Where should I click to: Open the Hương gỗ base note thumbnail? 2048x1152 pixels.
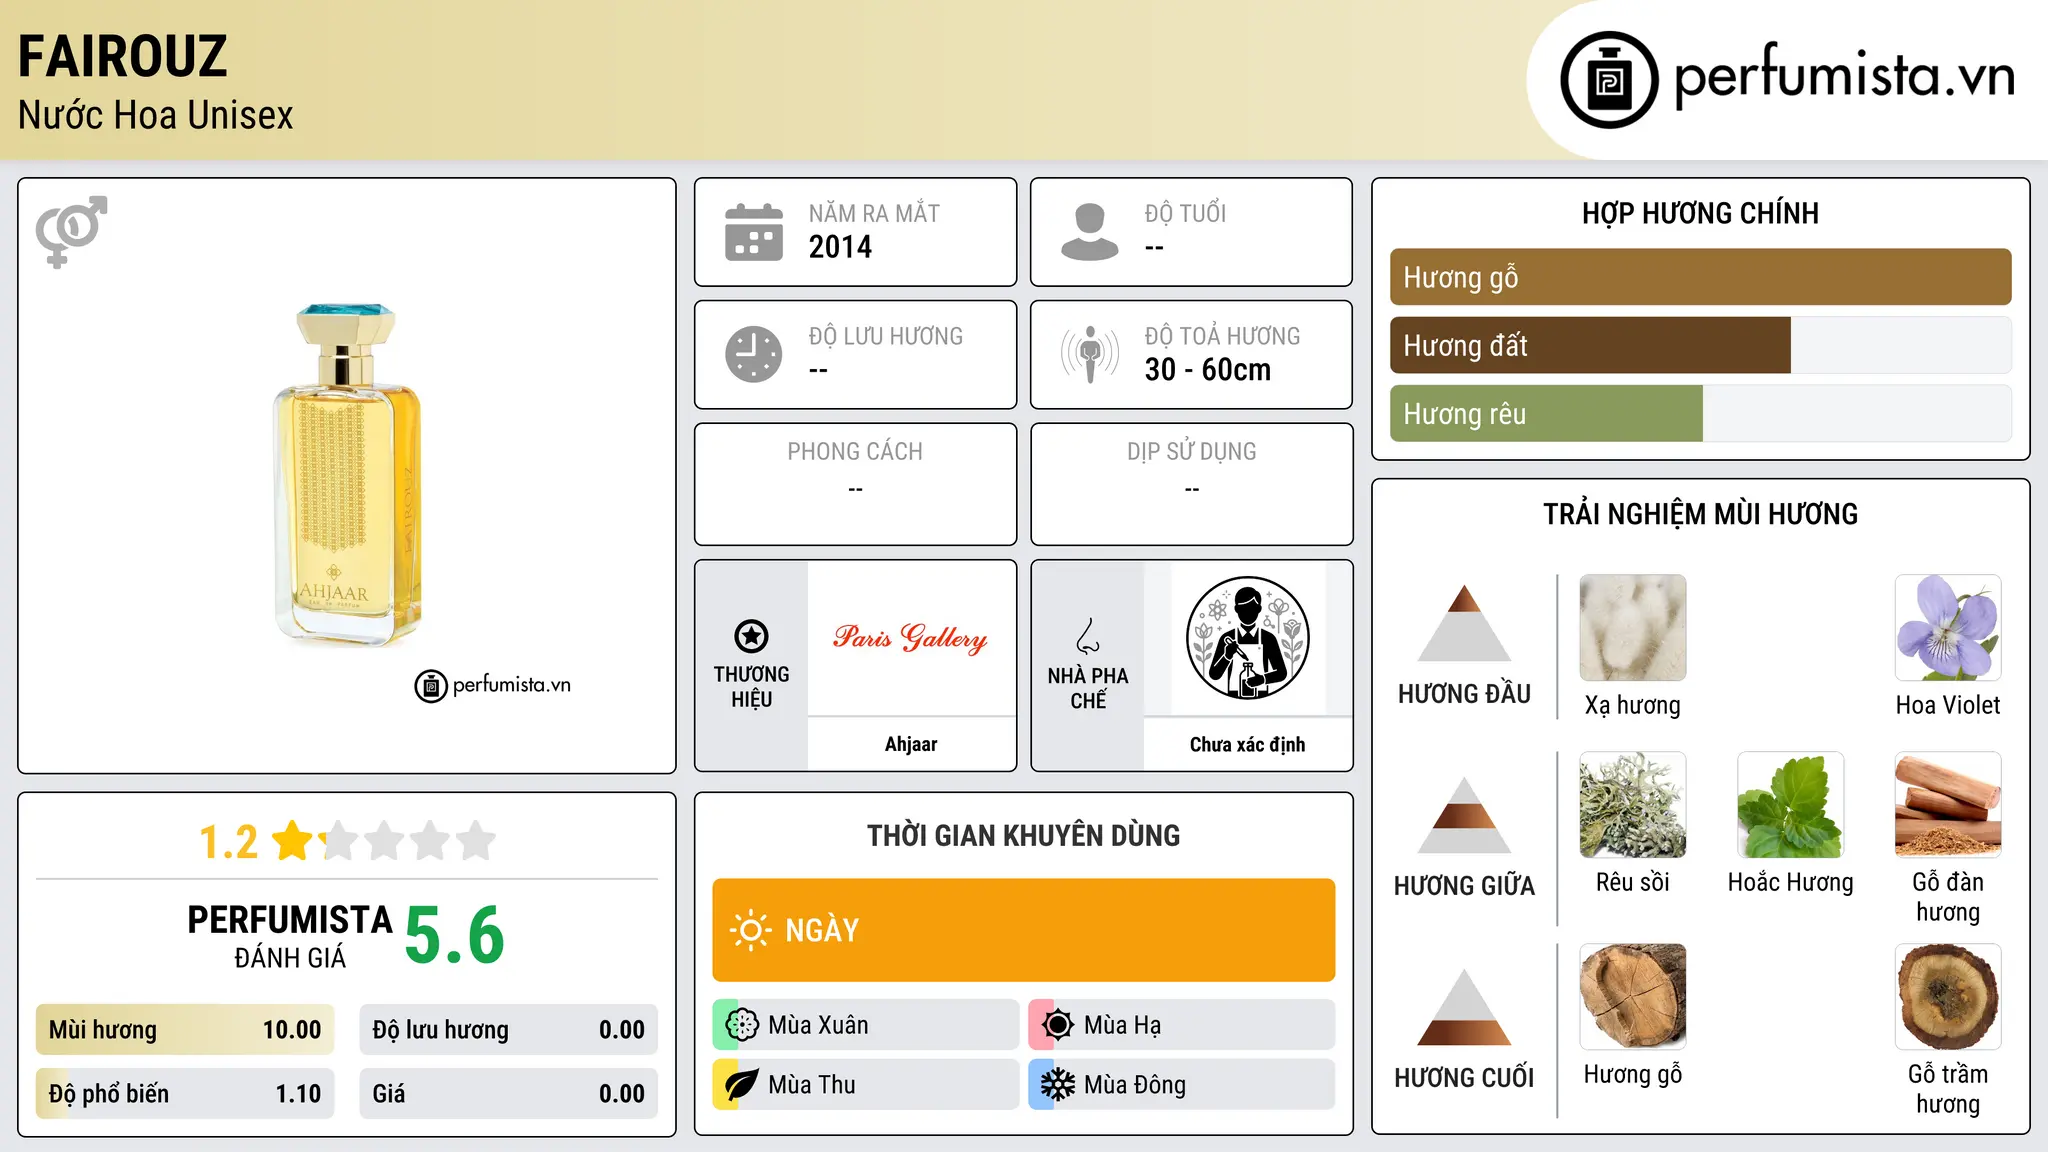[1633, 997]
